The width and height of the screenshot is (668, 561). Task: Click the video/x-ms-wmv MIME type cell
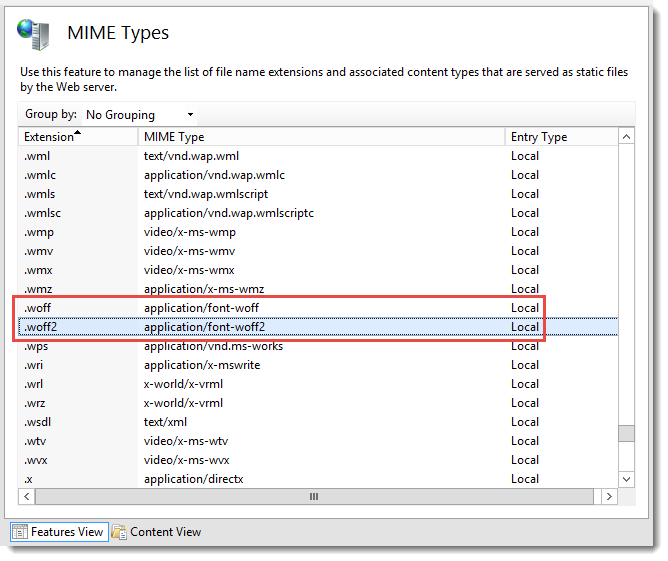(189, 251)
